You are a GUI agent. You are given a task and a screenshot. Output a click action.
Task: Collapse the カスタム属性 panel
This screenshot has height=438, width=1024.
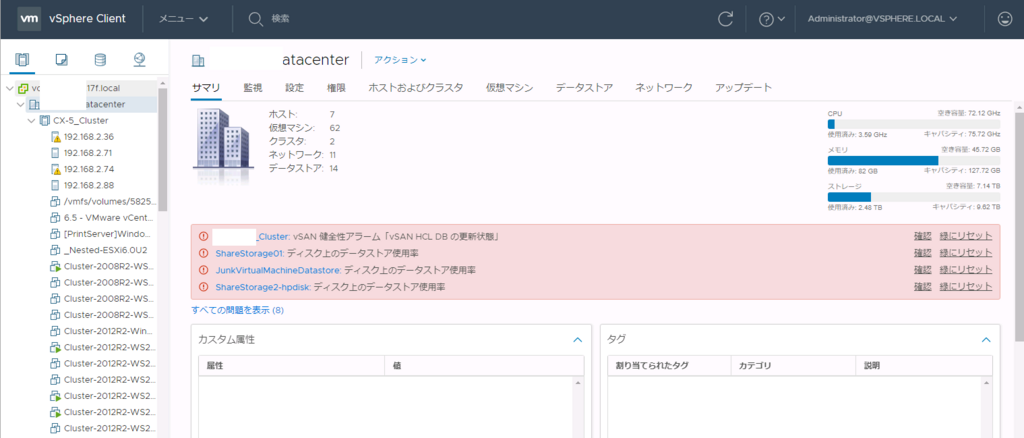click(x=577, y=340)
